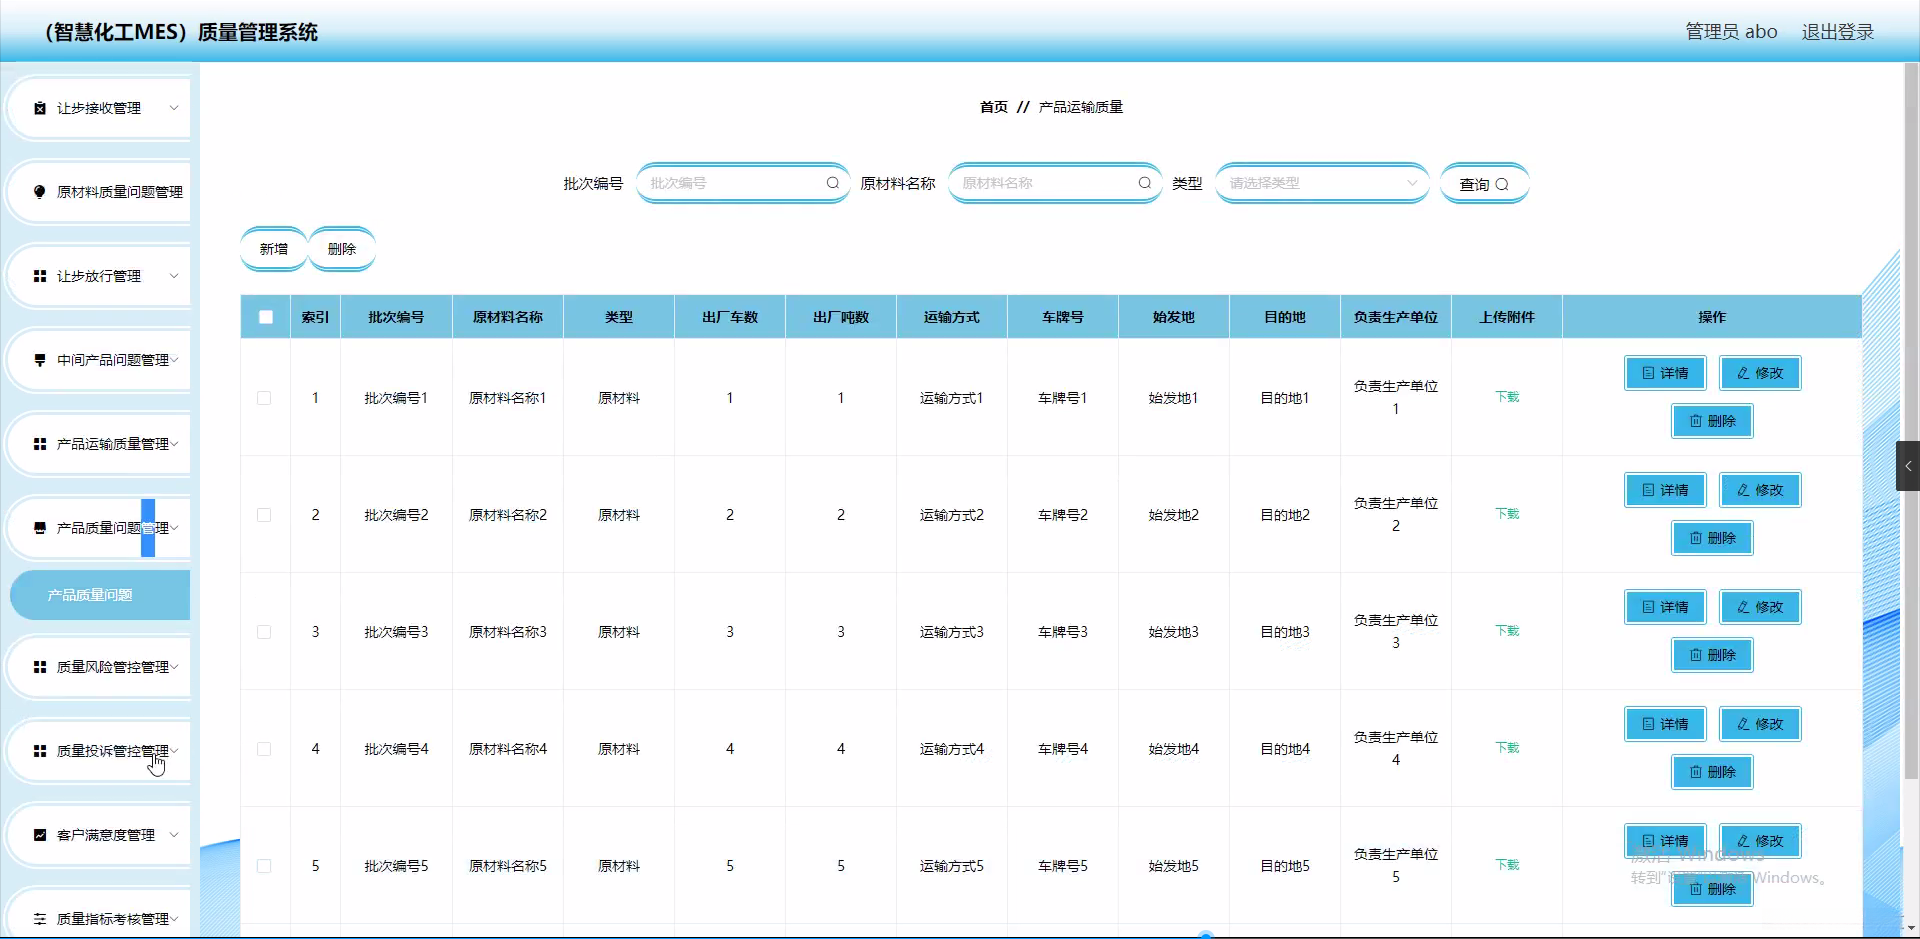This screenshot has height=939, width=1920.
Task: Tick the checkbox for 批次编号5 row
Action: [264, 866]
